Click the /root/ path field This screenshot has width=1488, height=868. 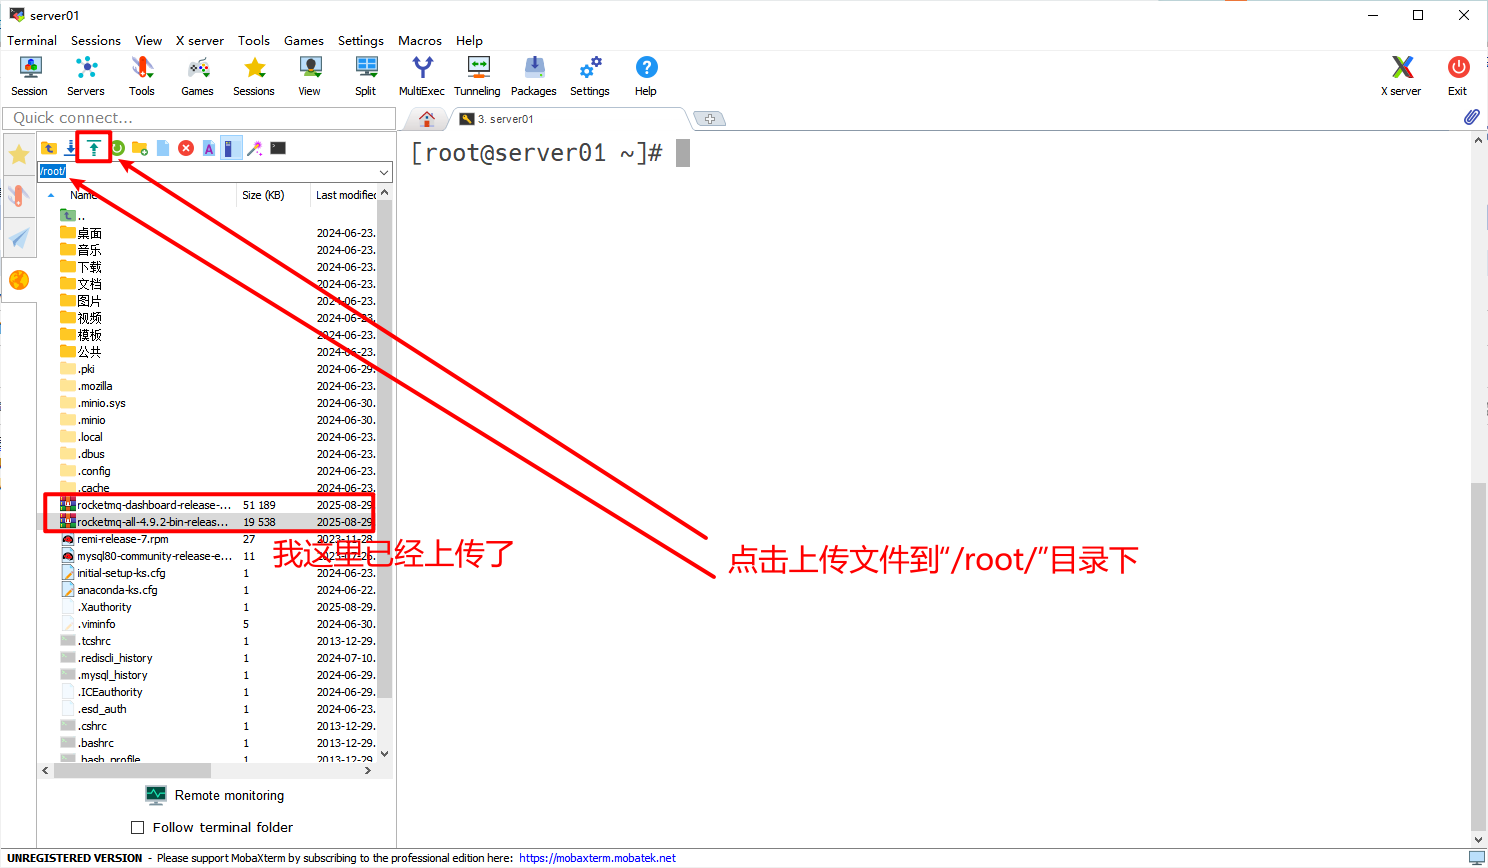(x=207, y=172)
